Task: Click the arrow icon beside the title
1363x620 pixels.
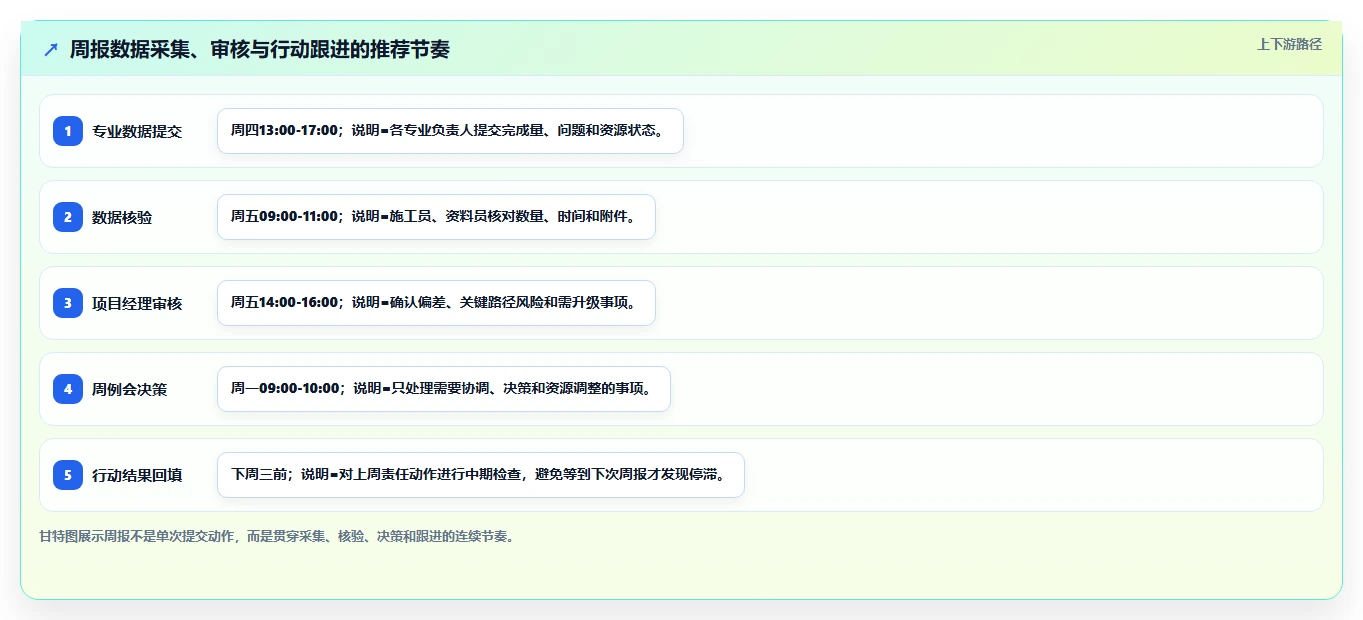Action: click(51, 50)
